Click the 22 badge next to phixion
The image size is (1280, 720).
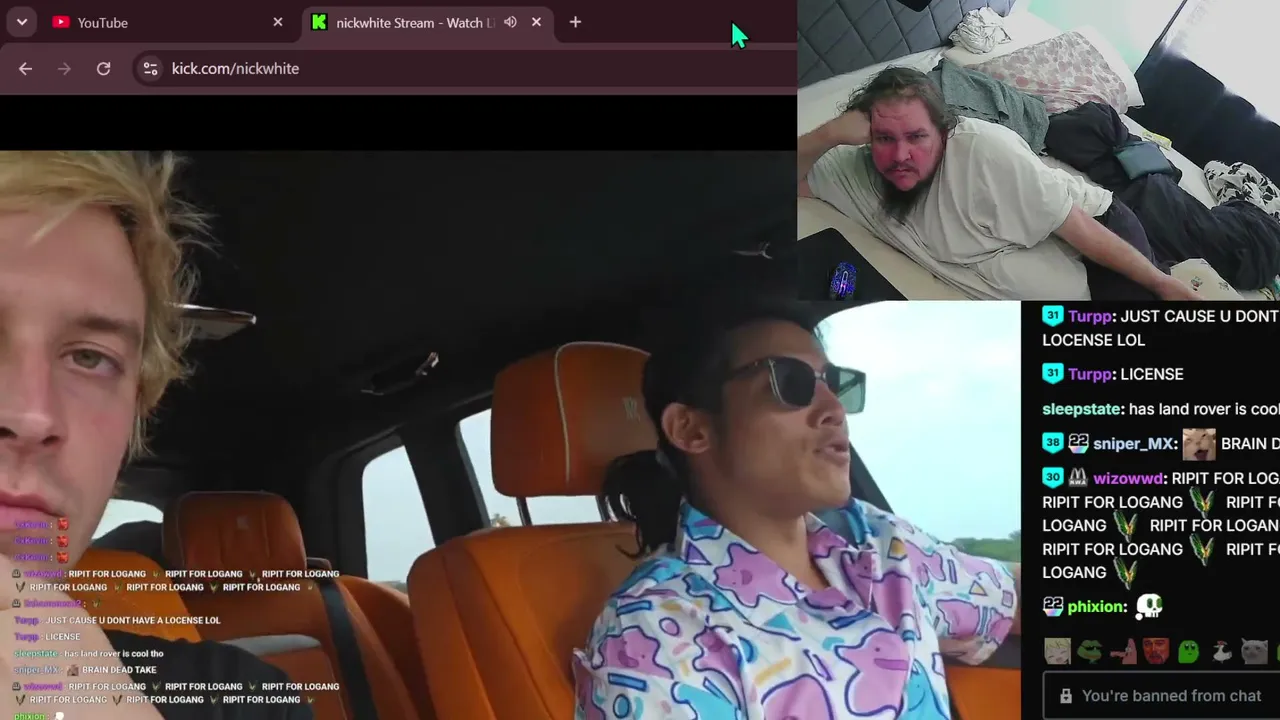[1053, 606]
